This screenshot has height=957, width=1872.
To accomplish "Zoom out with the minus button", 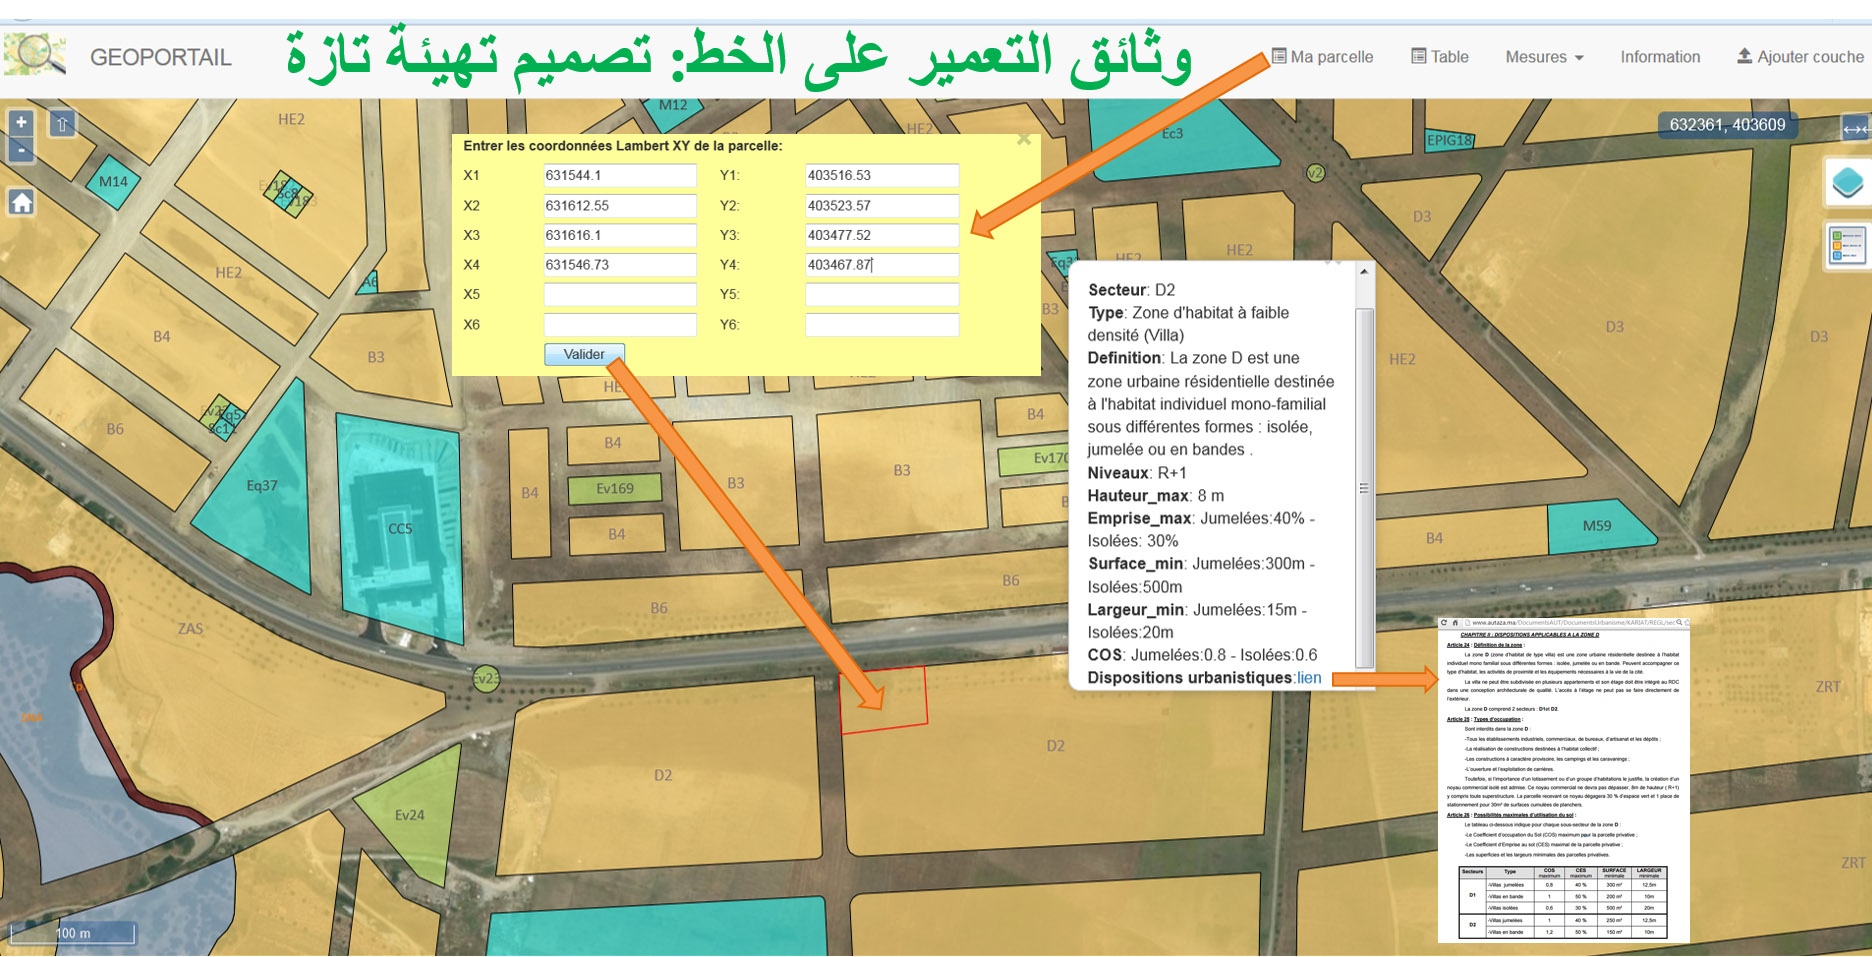I will [21, 150].
